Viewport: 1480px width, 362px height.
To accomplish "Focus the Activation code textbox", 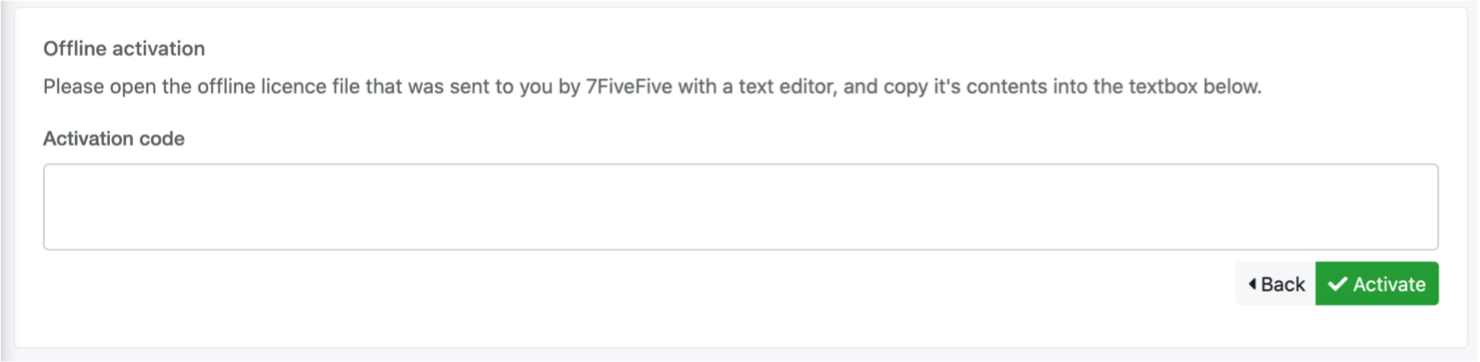I will (x=740, y=207).
